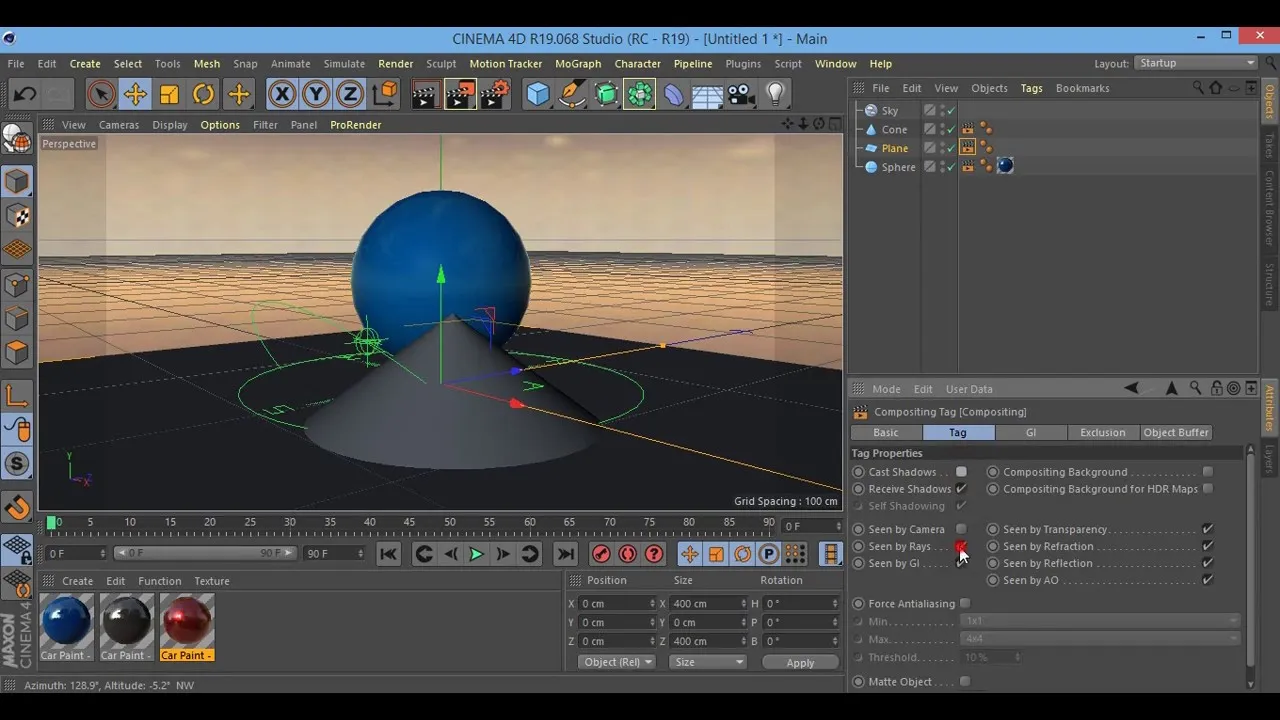Open the ProRender viewport menu

[356, 125]
